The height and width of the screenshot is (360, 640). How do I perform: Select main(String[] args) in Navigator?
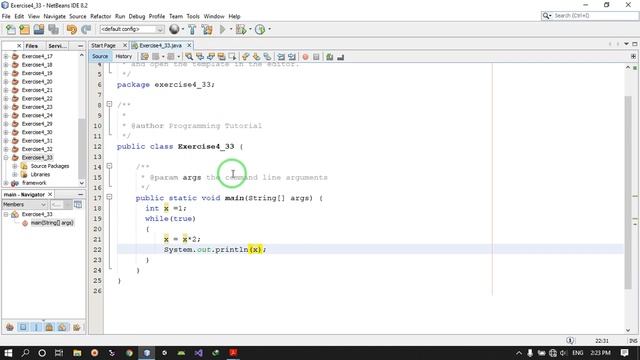[52, 223]
